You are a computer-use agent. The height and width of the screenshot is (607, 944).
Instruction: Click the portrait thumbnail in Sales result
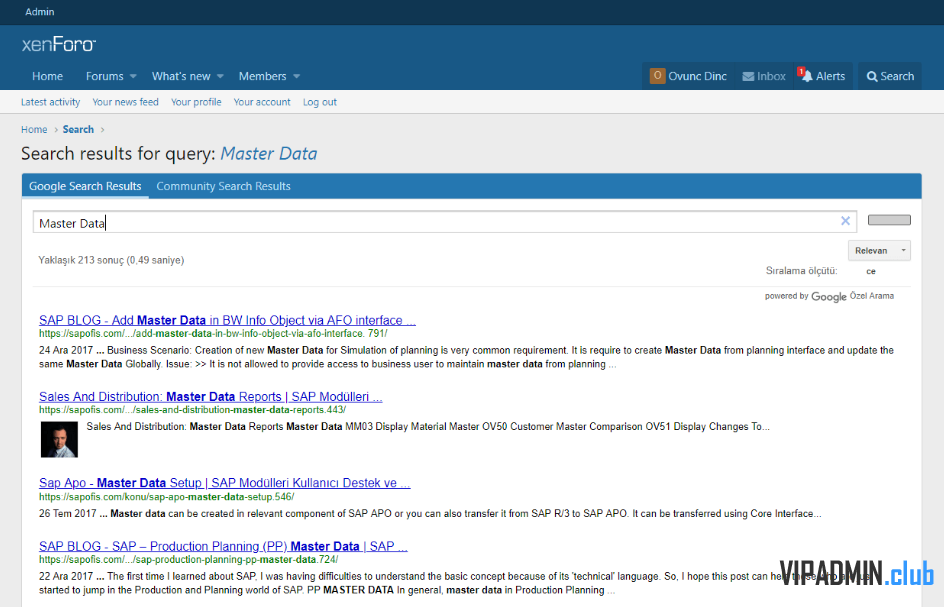click(x=59, y=440)
